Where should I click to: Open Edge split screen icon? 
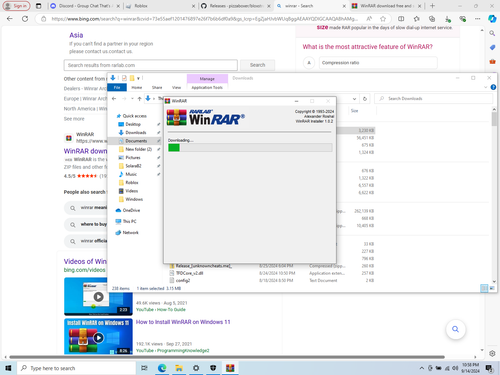(x=401, y=19)
